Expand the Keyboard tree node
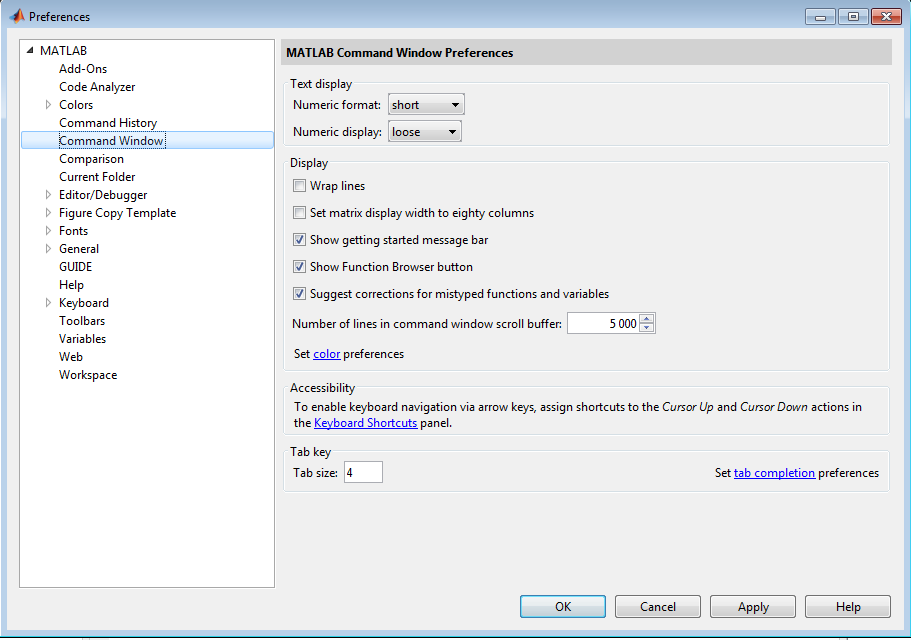This screenshot has height=640, width=911. (48, 303)
